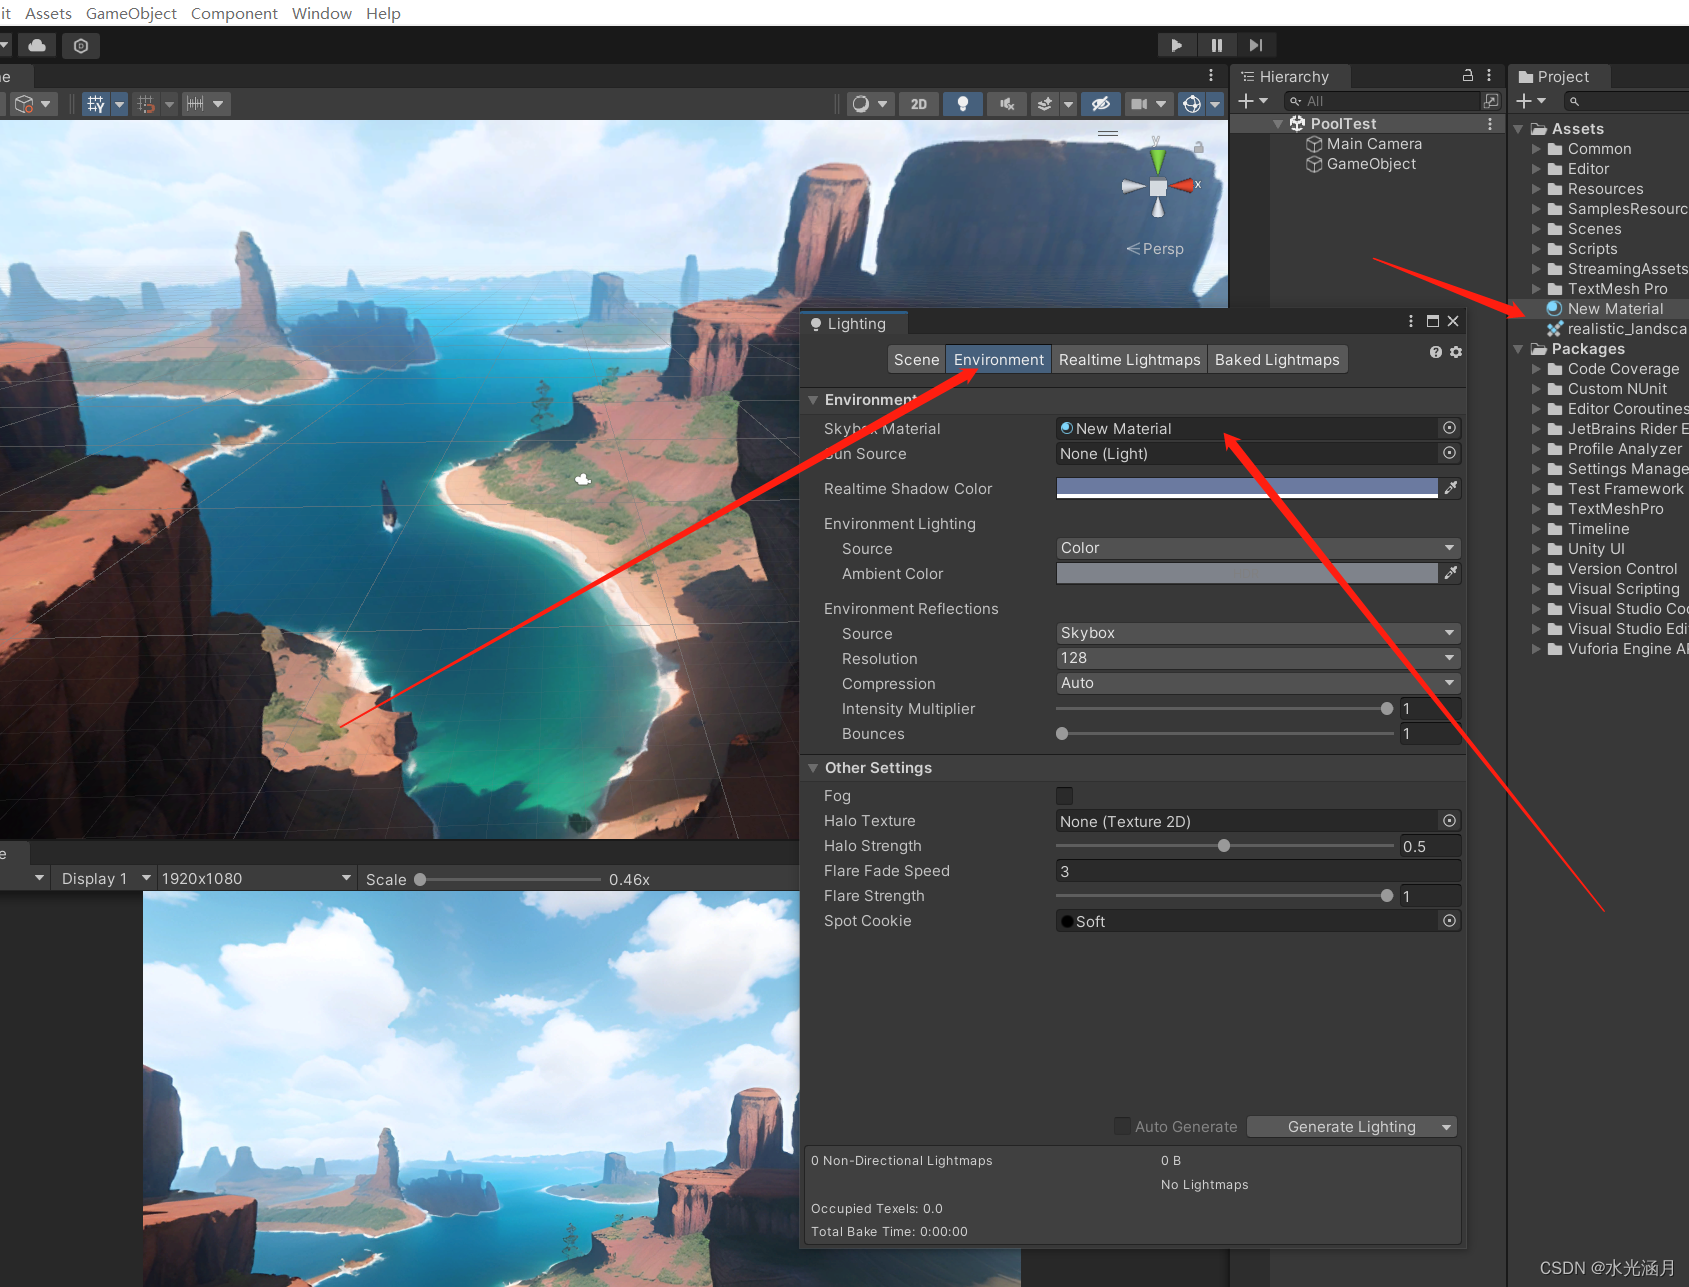
Task: Click Hierarchy add object plus button
Action: pos(1253,101)
